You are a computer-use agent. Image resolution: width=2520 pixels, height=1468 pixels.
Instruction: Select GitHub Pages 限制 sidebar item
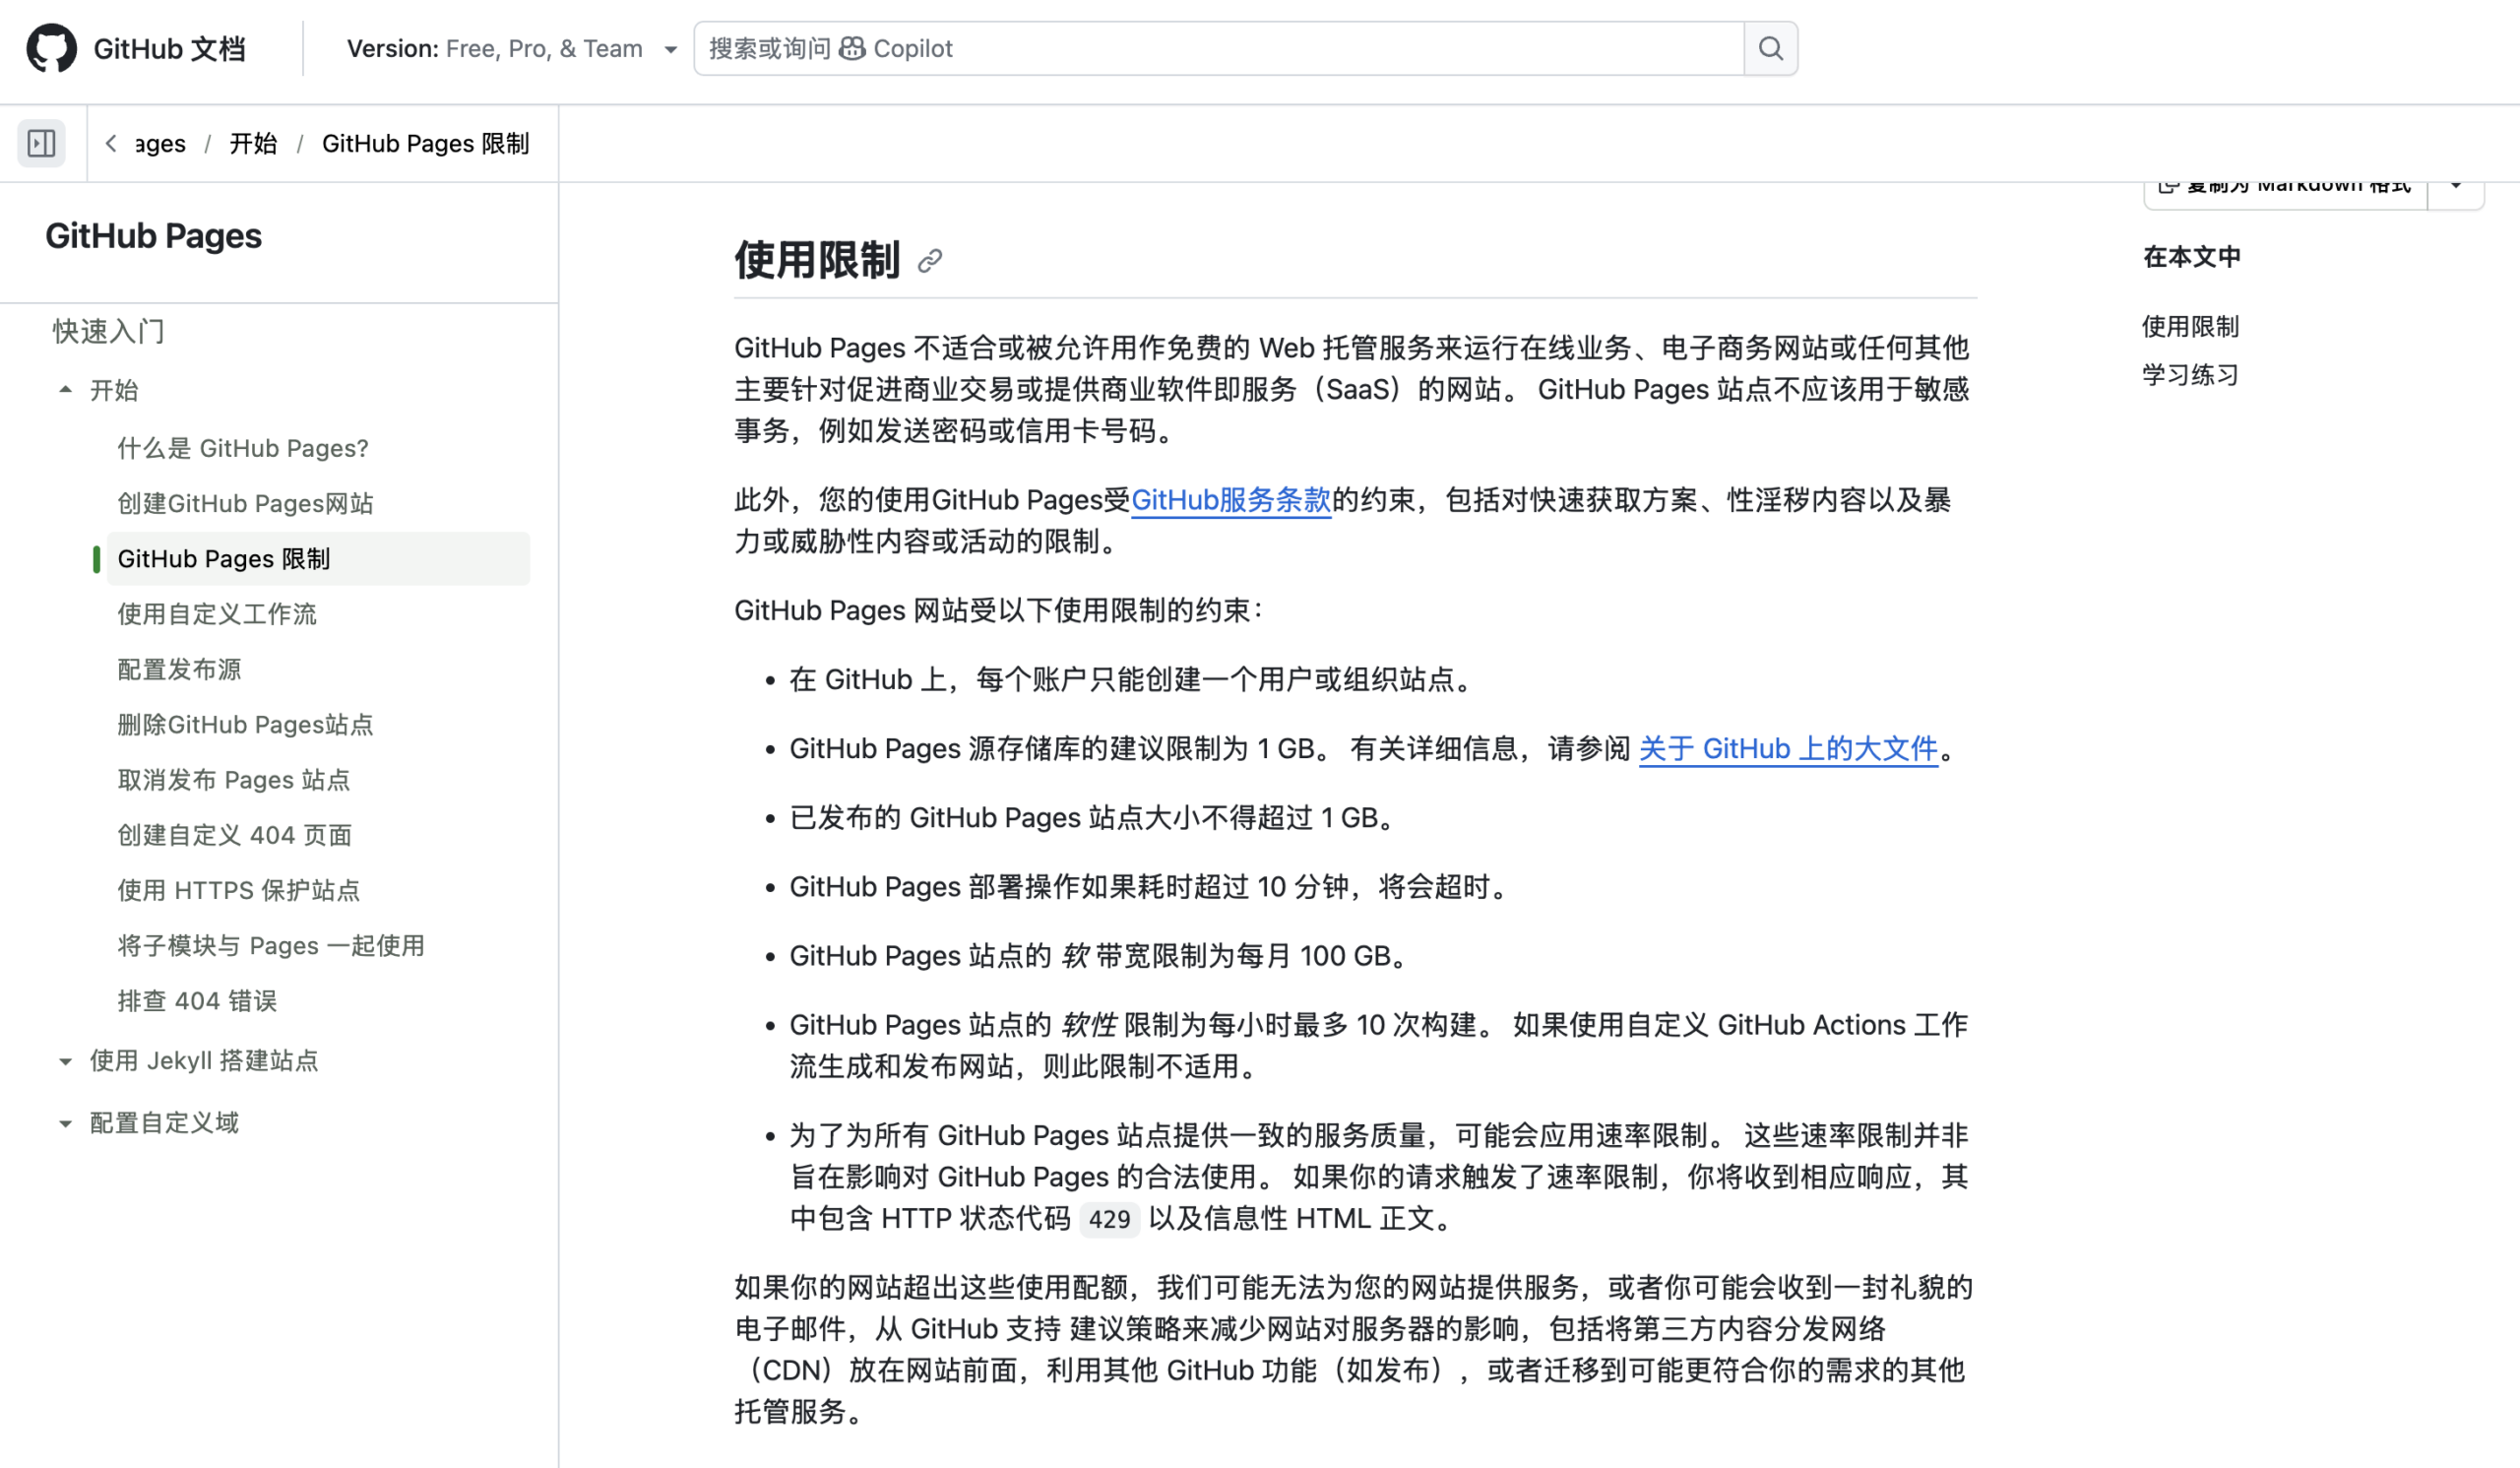(x=318, y=558)
